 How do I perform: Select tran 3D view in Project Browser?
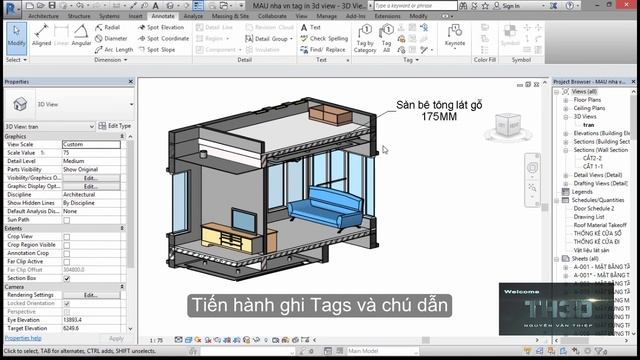(588, 125)
